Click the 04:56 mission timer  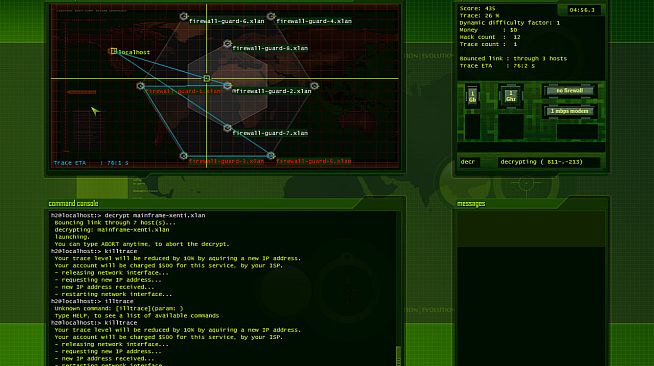point(582,10)
